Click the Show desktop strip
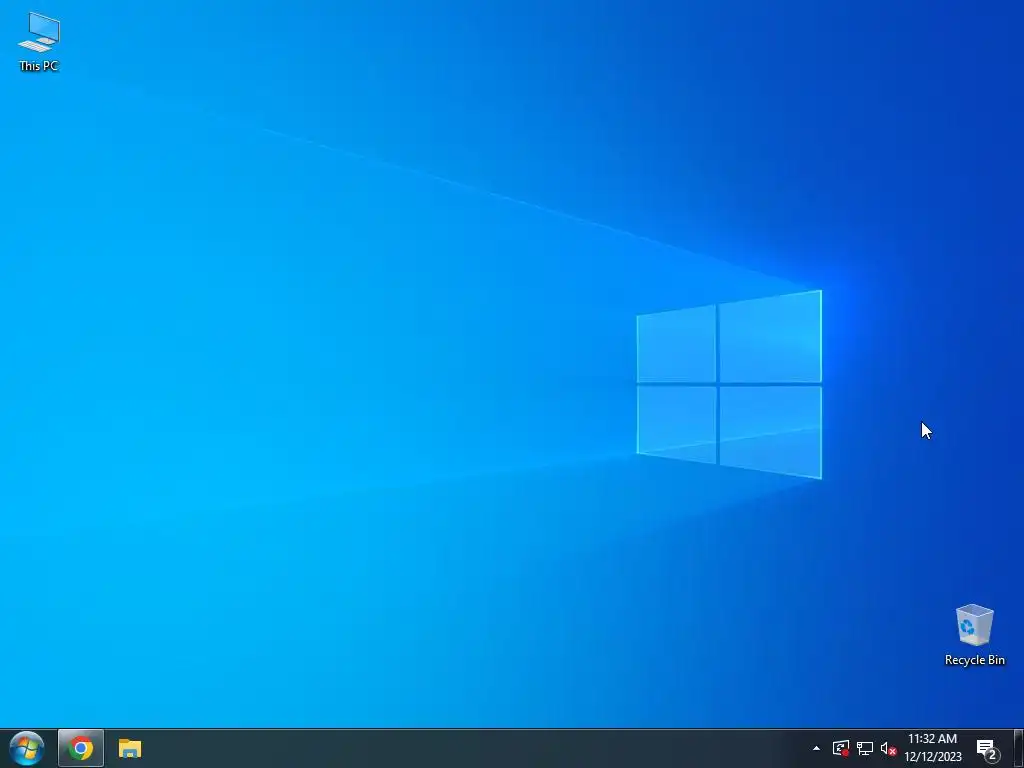Screen dimensions: 1024x768 (1019, 748)
